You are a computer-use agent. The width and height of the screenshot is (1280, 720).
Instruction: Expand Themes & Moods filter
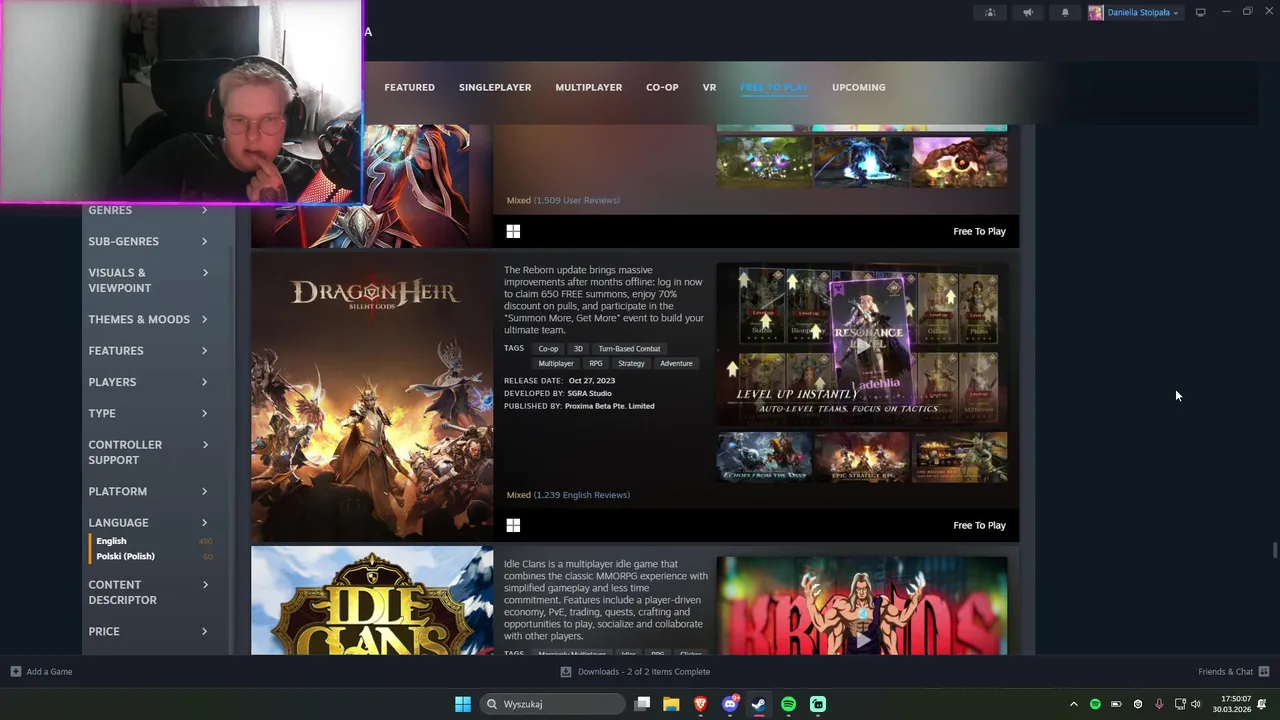[148, 319]
